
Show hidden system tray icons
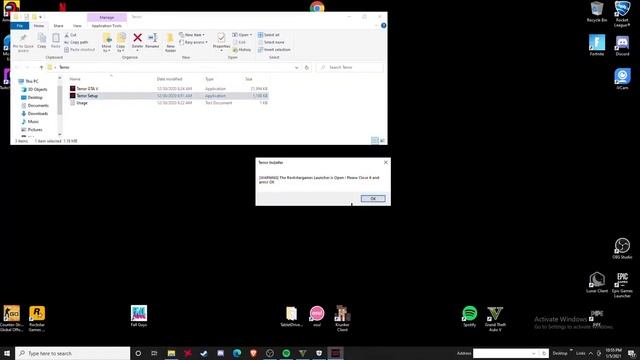tap(591, 353)
